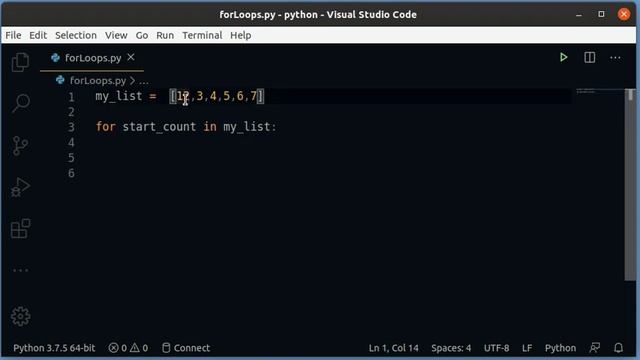Click line number 6 in the gutter
The width and height of the screenshot is (640, 360).
[x=71, y=173]
